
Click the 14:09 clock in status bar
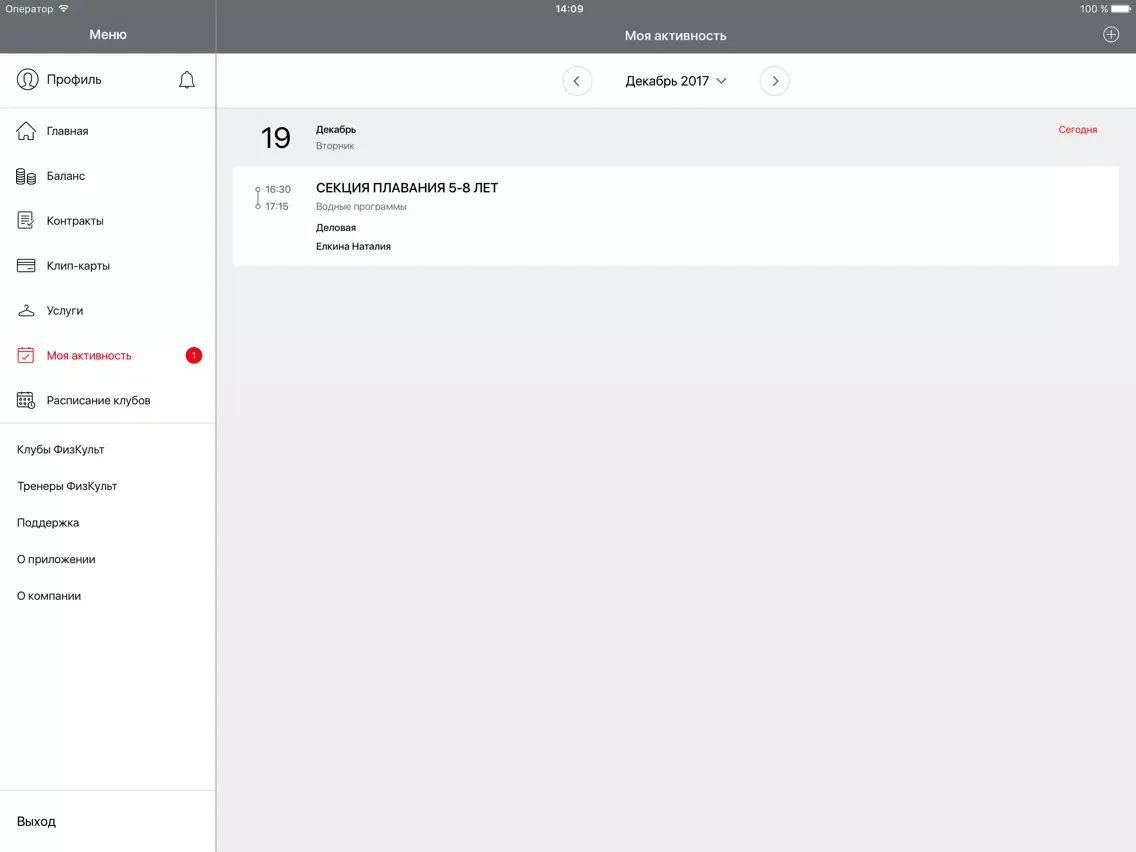tap(569, 9)
